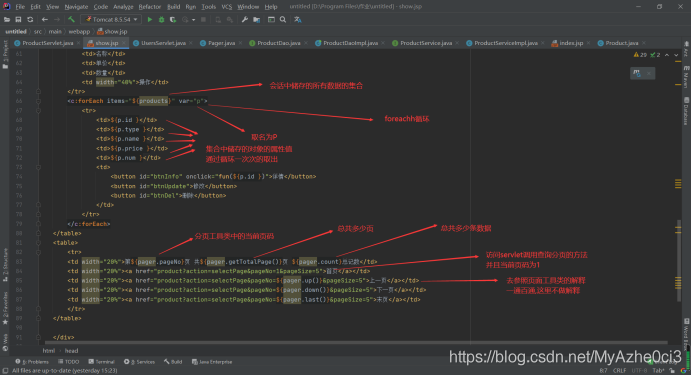692x376 pixels.
Task: Open settings via the wrench icon
Action: [x=244, y=19]
